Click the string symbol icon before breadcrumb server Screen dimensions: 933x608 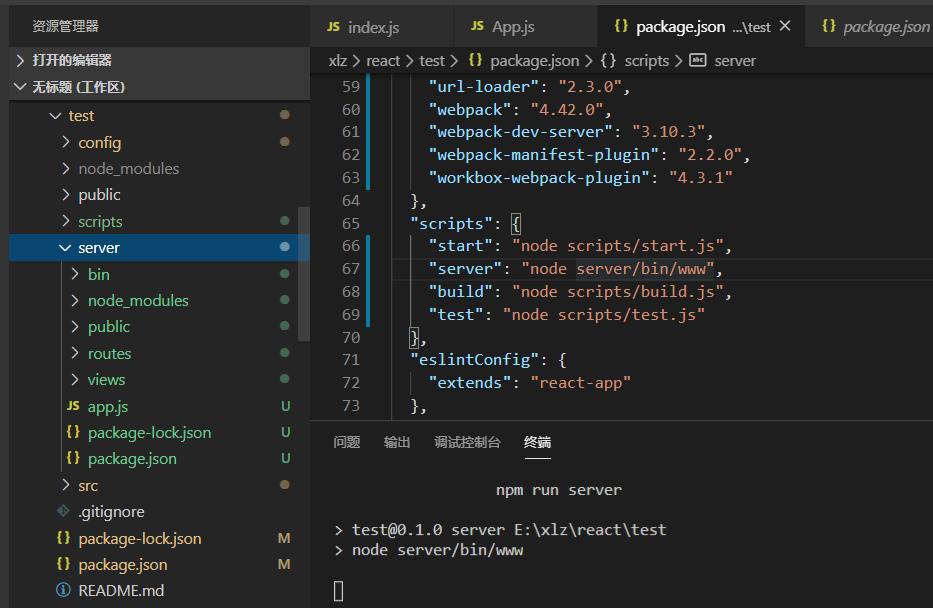pos(697,60)
